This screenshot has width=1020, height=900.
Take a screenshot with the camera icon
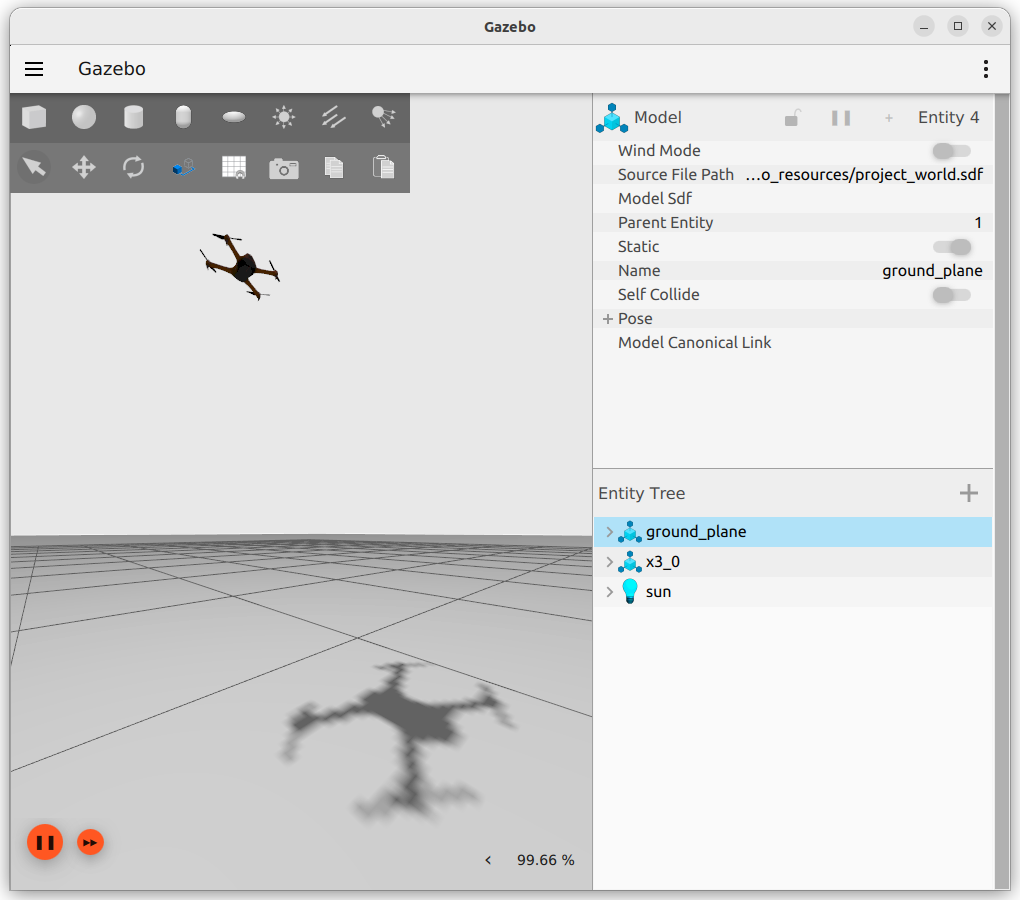coord(284,168)
